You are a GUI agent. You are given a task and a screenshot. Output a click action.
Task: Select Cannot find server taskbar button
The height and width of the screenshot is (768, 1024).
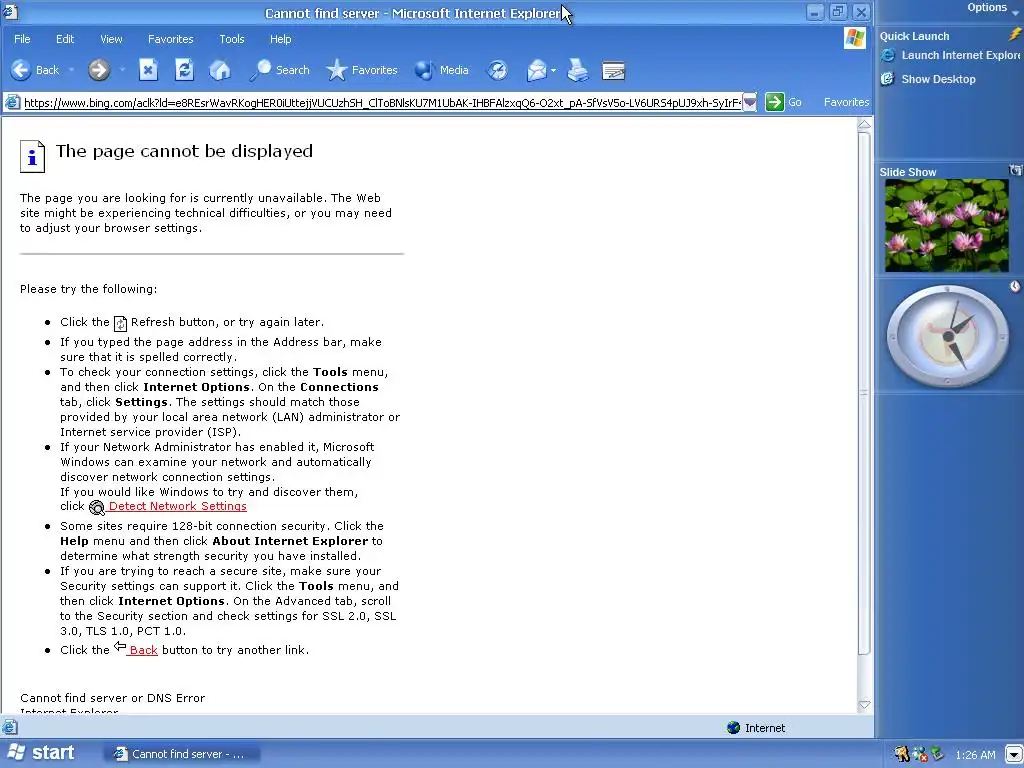point(182,754)
